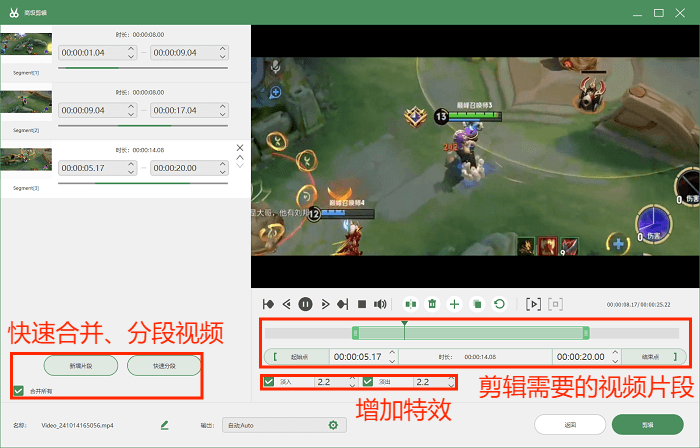Click the right green trim handle on timeline
This screenshot has width=700, height=448.
point(586,333)
